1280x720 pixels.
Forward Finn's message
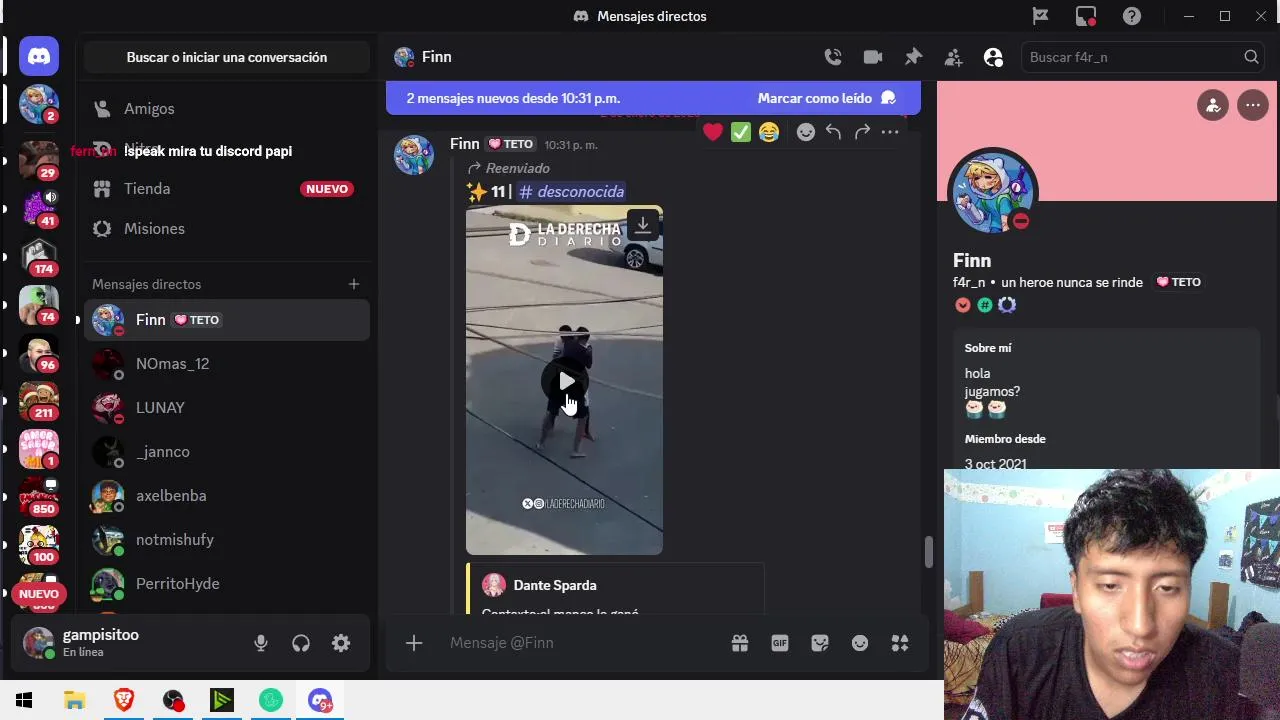(x=862, y=132)
